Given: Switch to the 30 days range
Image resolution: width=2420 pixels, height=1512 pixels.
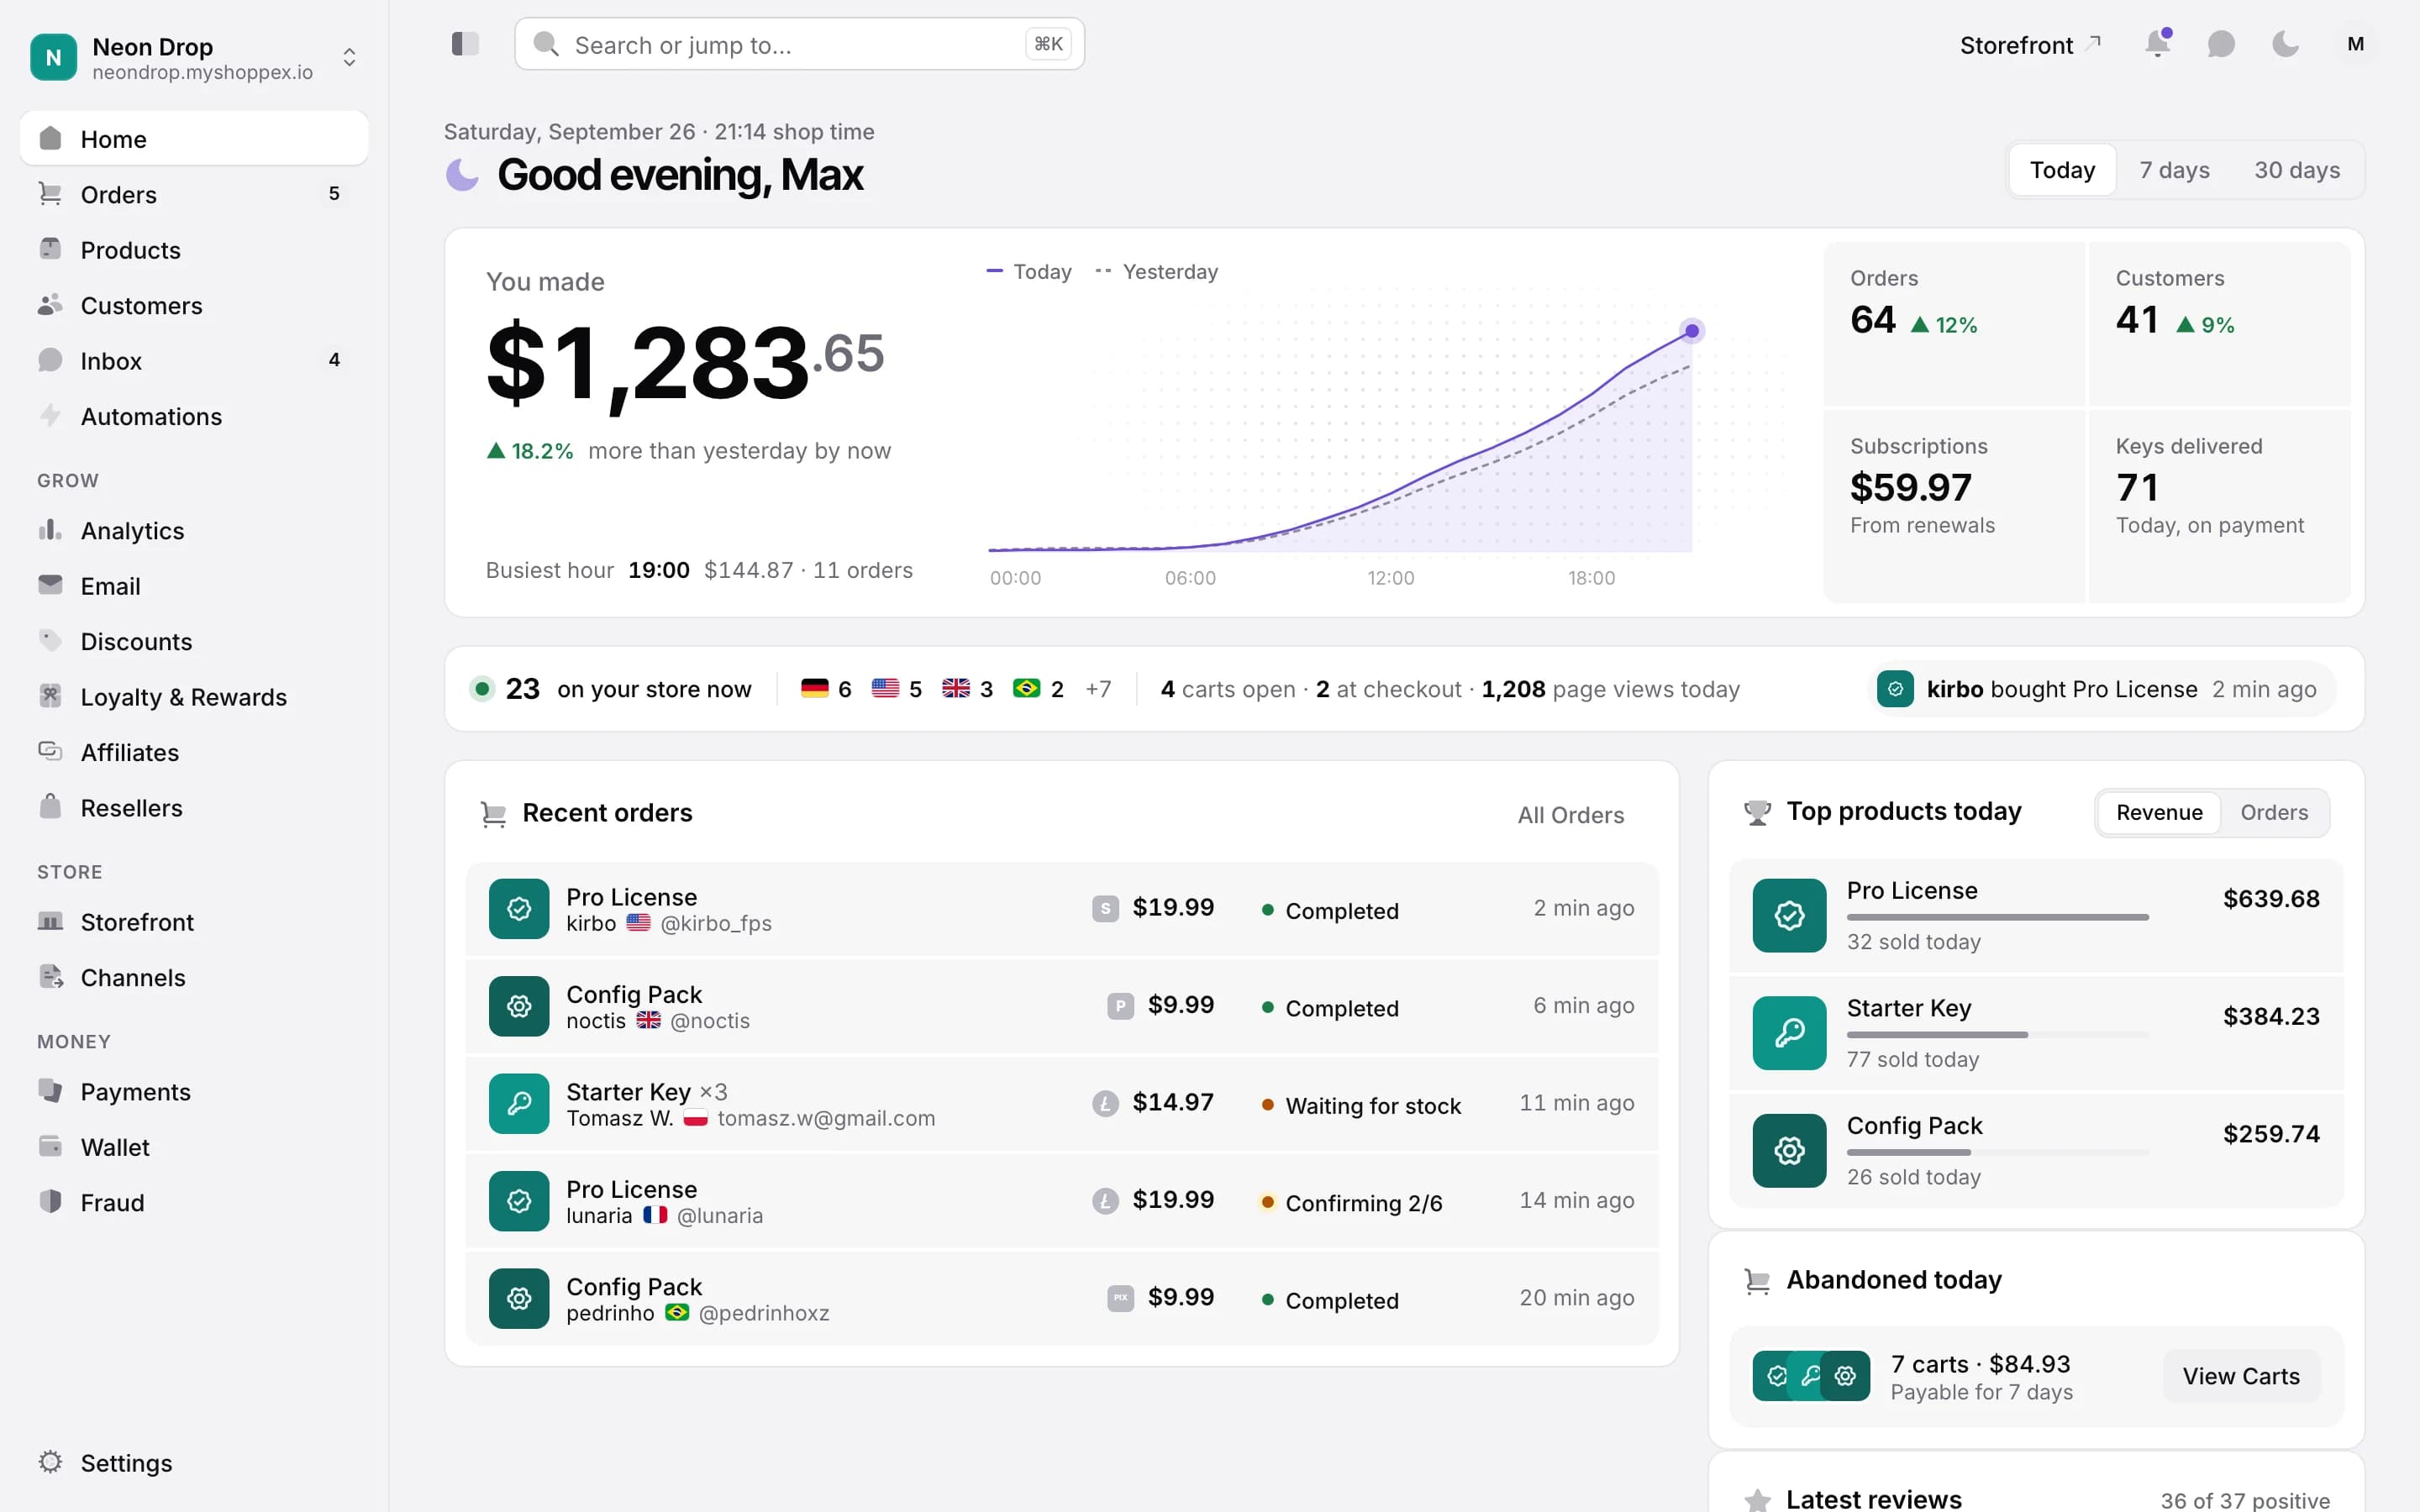Looking at the screenshot, I should 2297,170.
